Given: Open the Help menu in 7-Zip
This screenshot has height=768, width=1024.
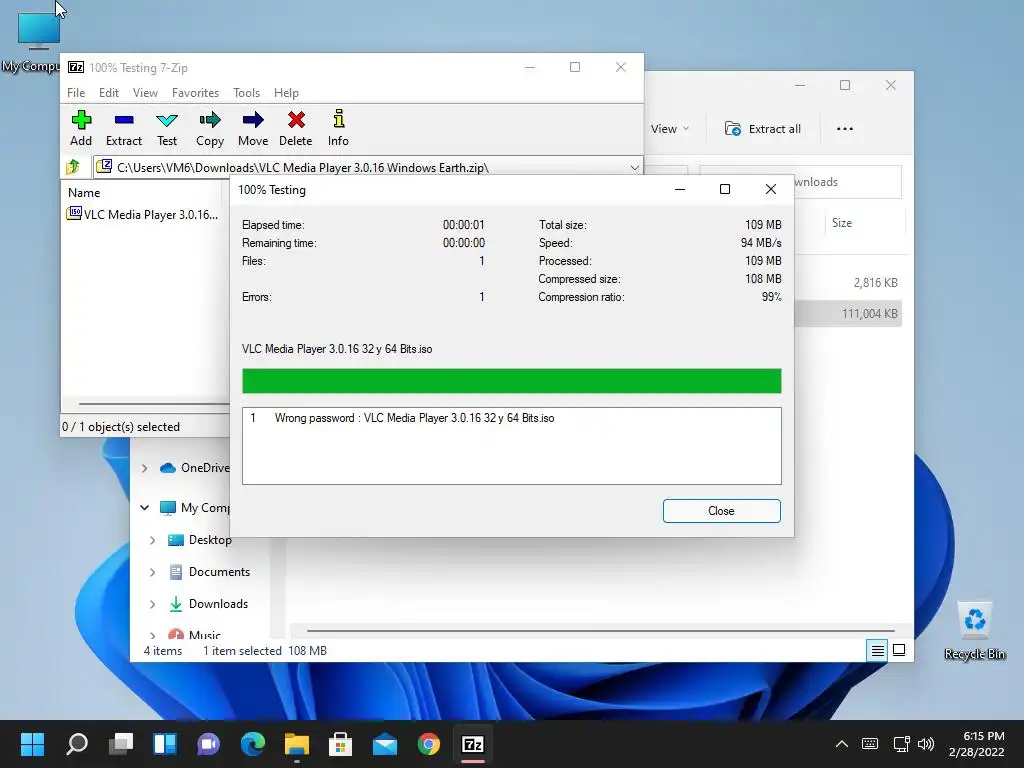Looking at the screenshot, I should (286, 93).
